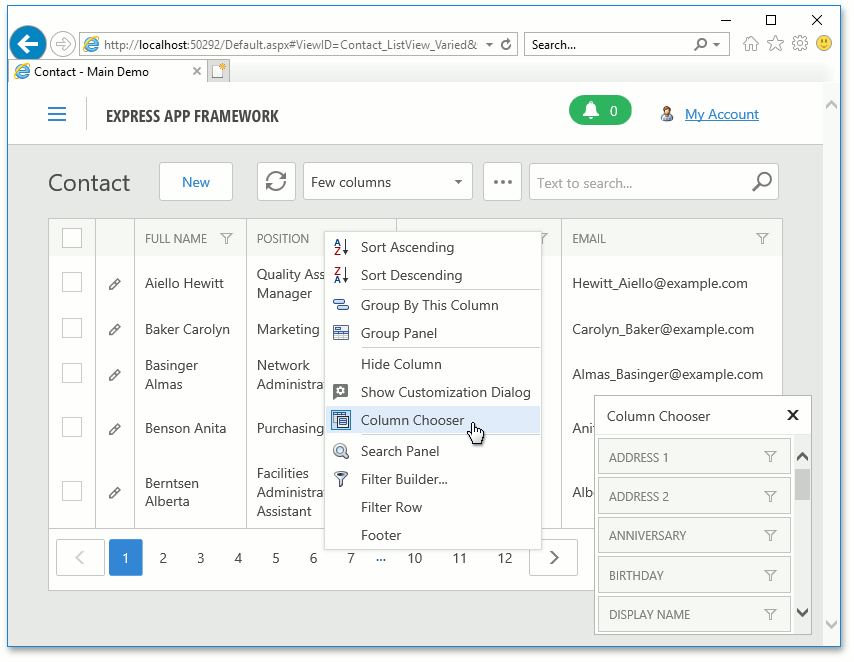Go to page 5 in pager

[276, 558]
